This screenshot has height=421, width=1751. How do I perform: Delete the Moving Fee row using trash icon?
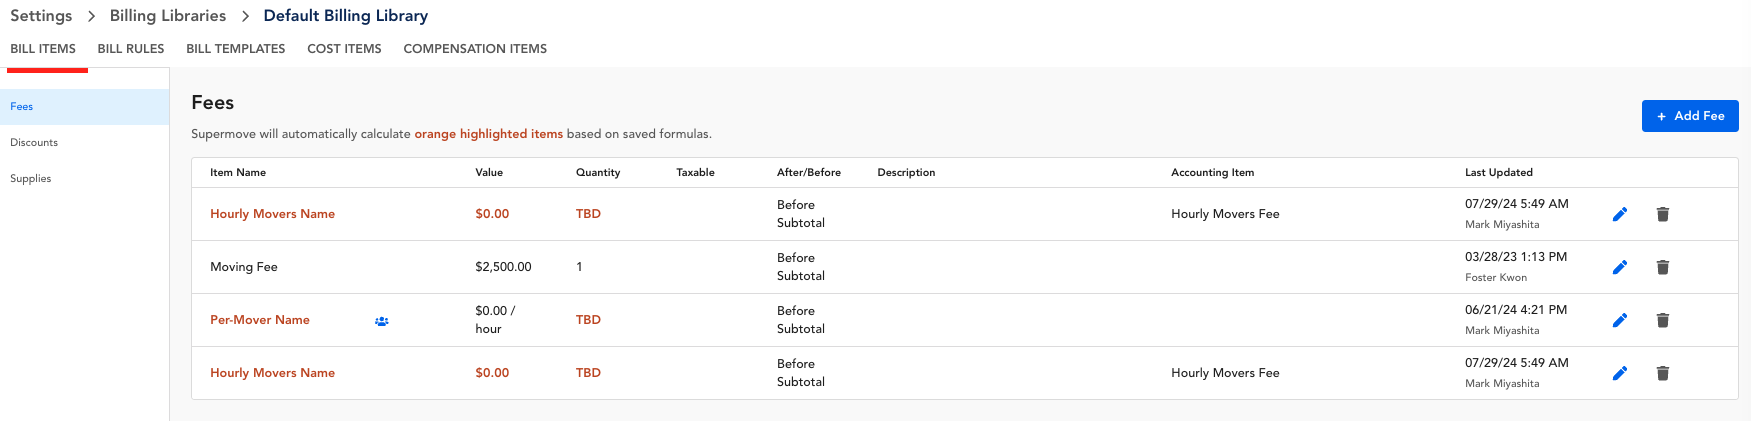click(x=1663, y=267)
